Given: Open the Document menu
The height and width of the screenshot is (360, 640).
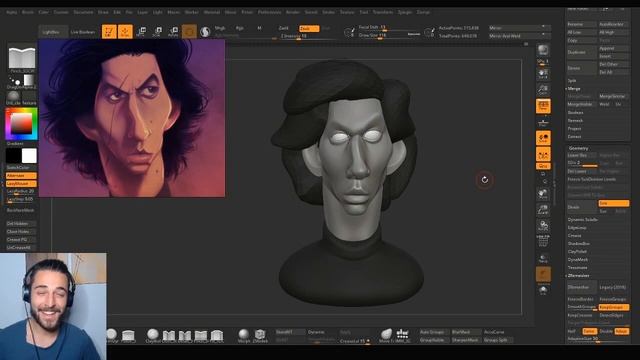Looking at the screenshot, I should click(83, 12).
